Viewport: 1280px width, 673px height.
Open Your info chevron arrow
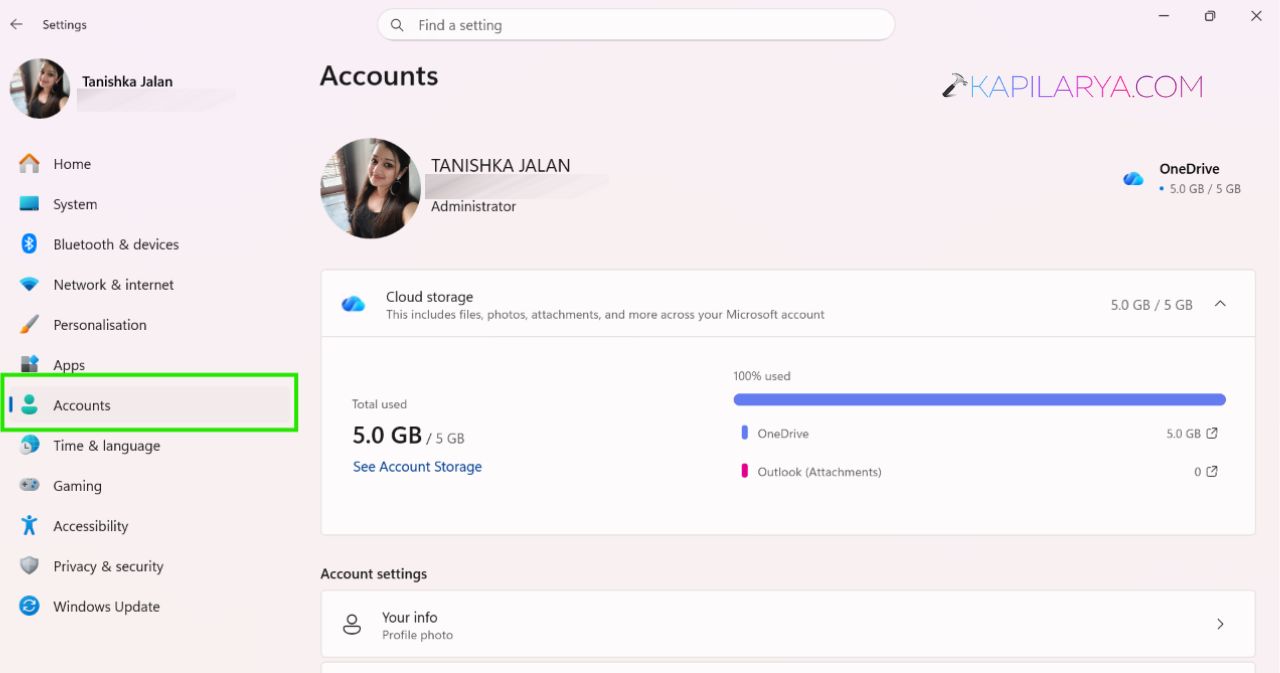1220,624
